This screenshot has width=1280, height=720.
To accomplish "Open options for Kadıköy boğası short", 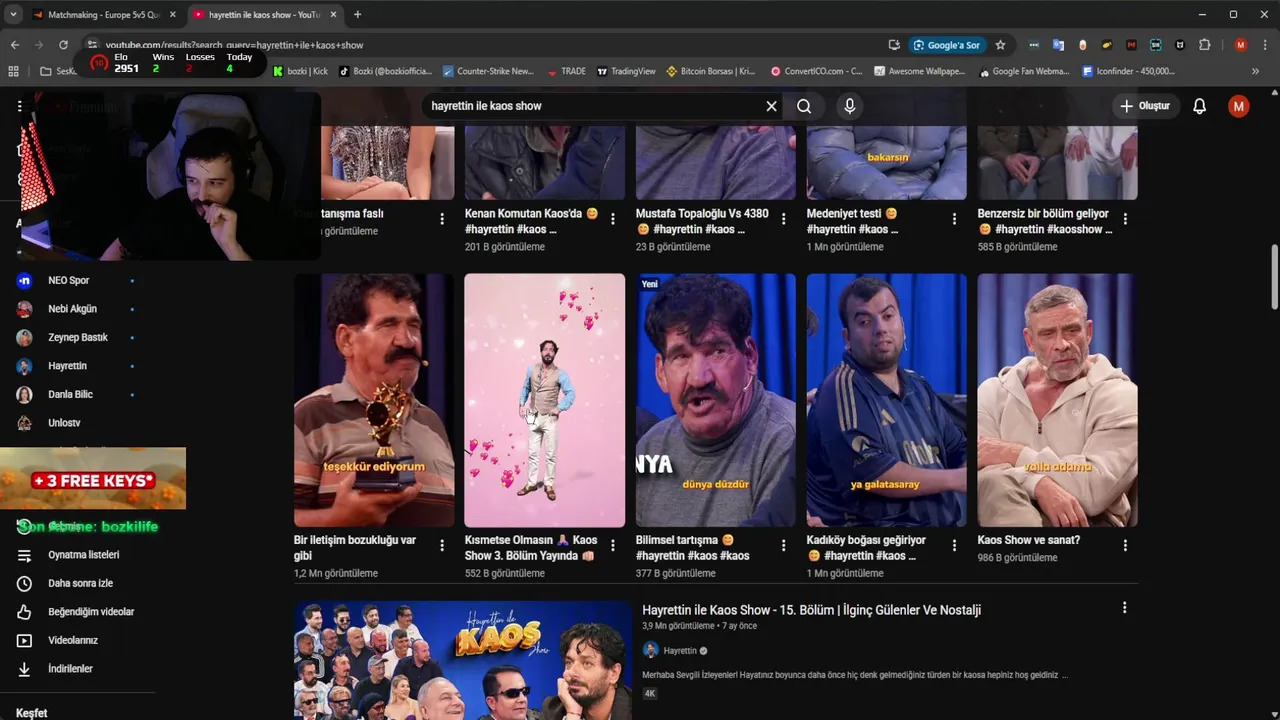I will pos(955,545).
